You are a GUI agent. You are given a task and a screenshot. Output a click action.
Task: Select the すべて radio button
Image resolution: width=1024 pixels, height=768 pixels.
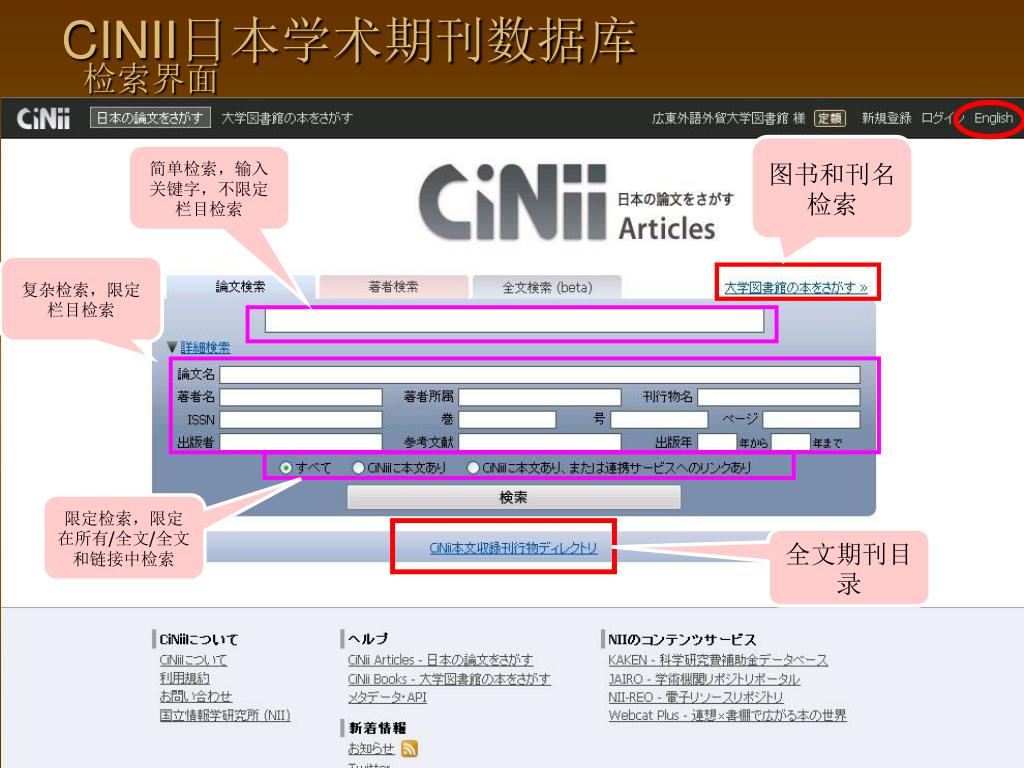285,468
